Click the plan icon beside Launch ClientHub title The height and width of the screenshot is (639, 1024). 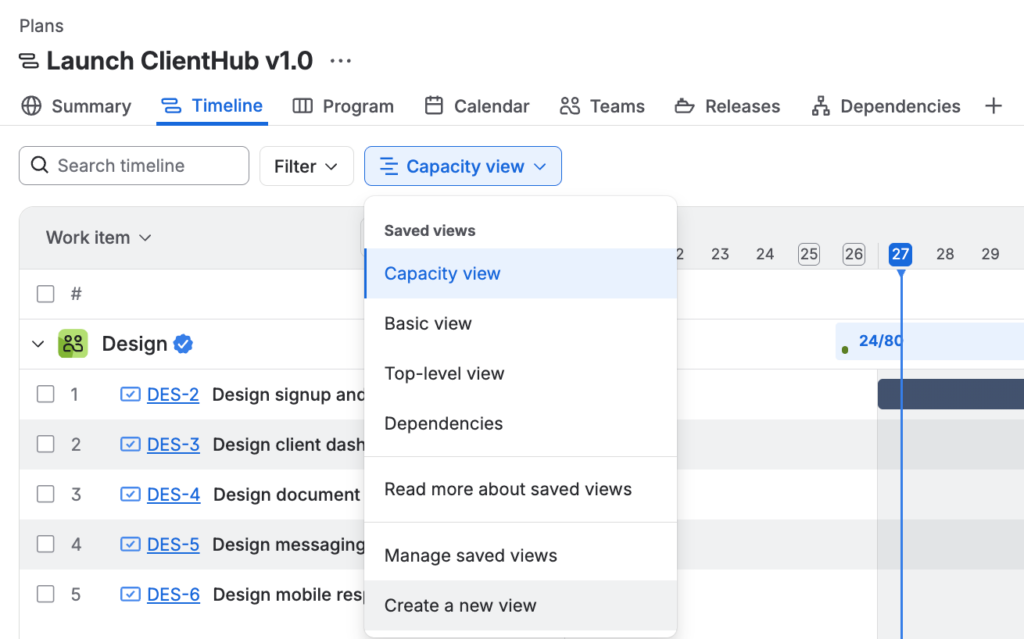(29, 61)
